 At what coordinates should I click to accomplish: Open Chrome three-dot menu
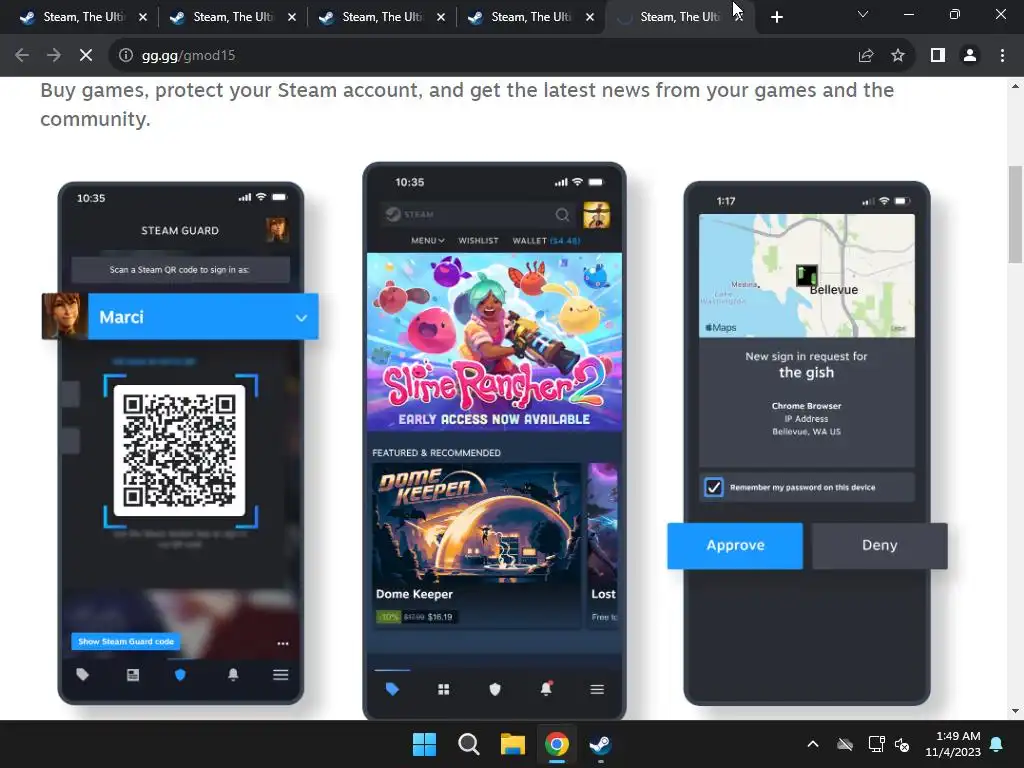click(1002, 56)
